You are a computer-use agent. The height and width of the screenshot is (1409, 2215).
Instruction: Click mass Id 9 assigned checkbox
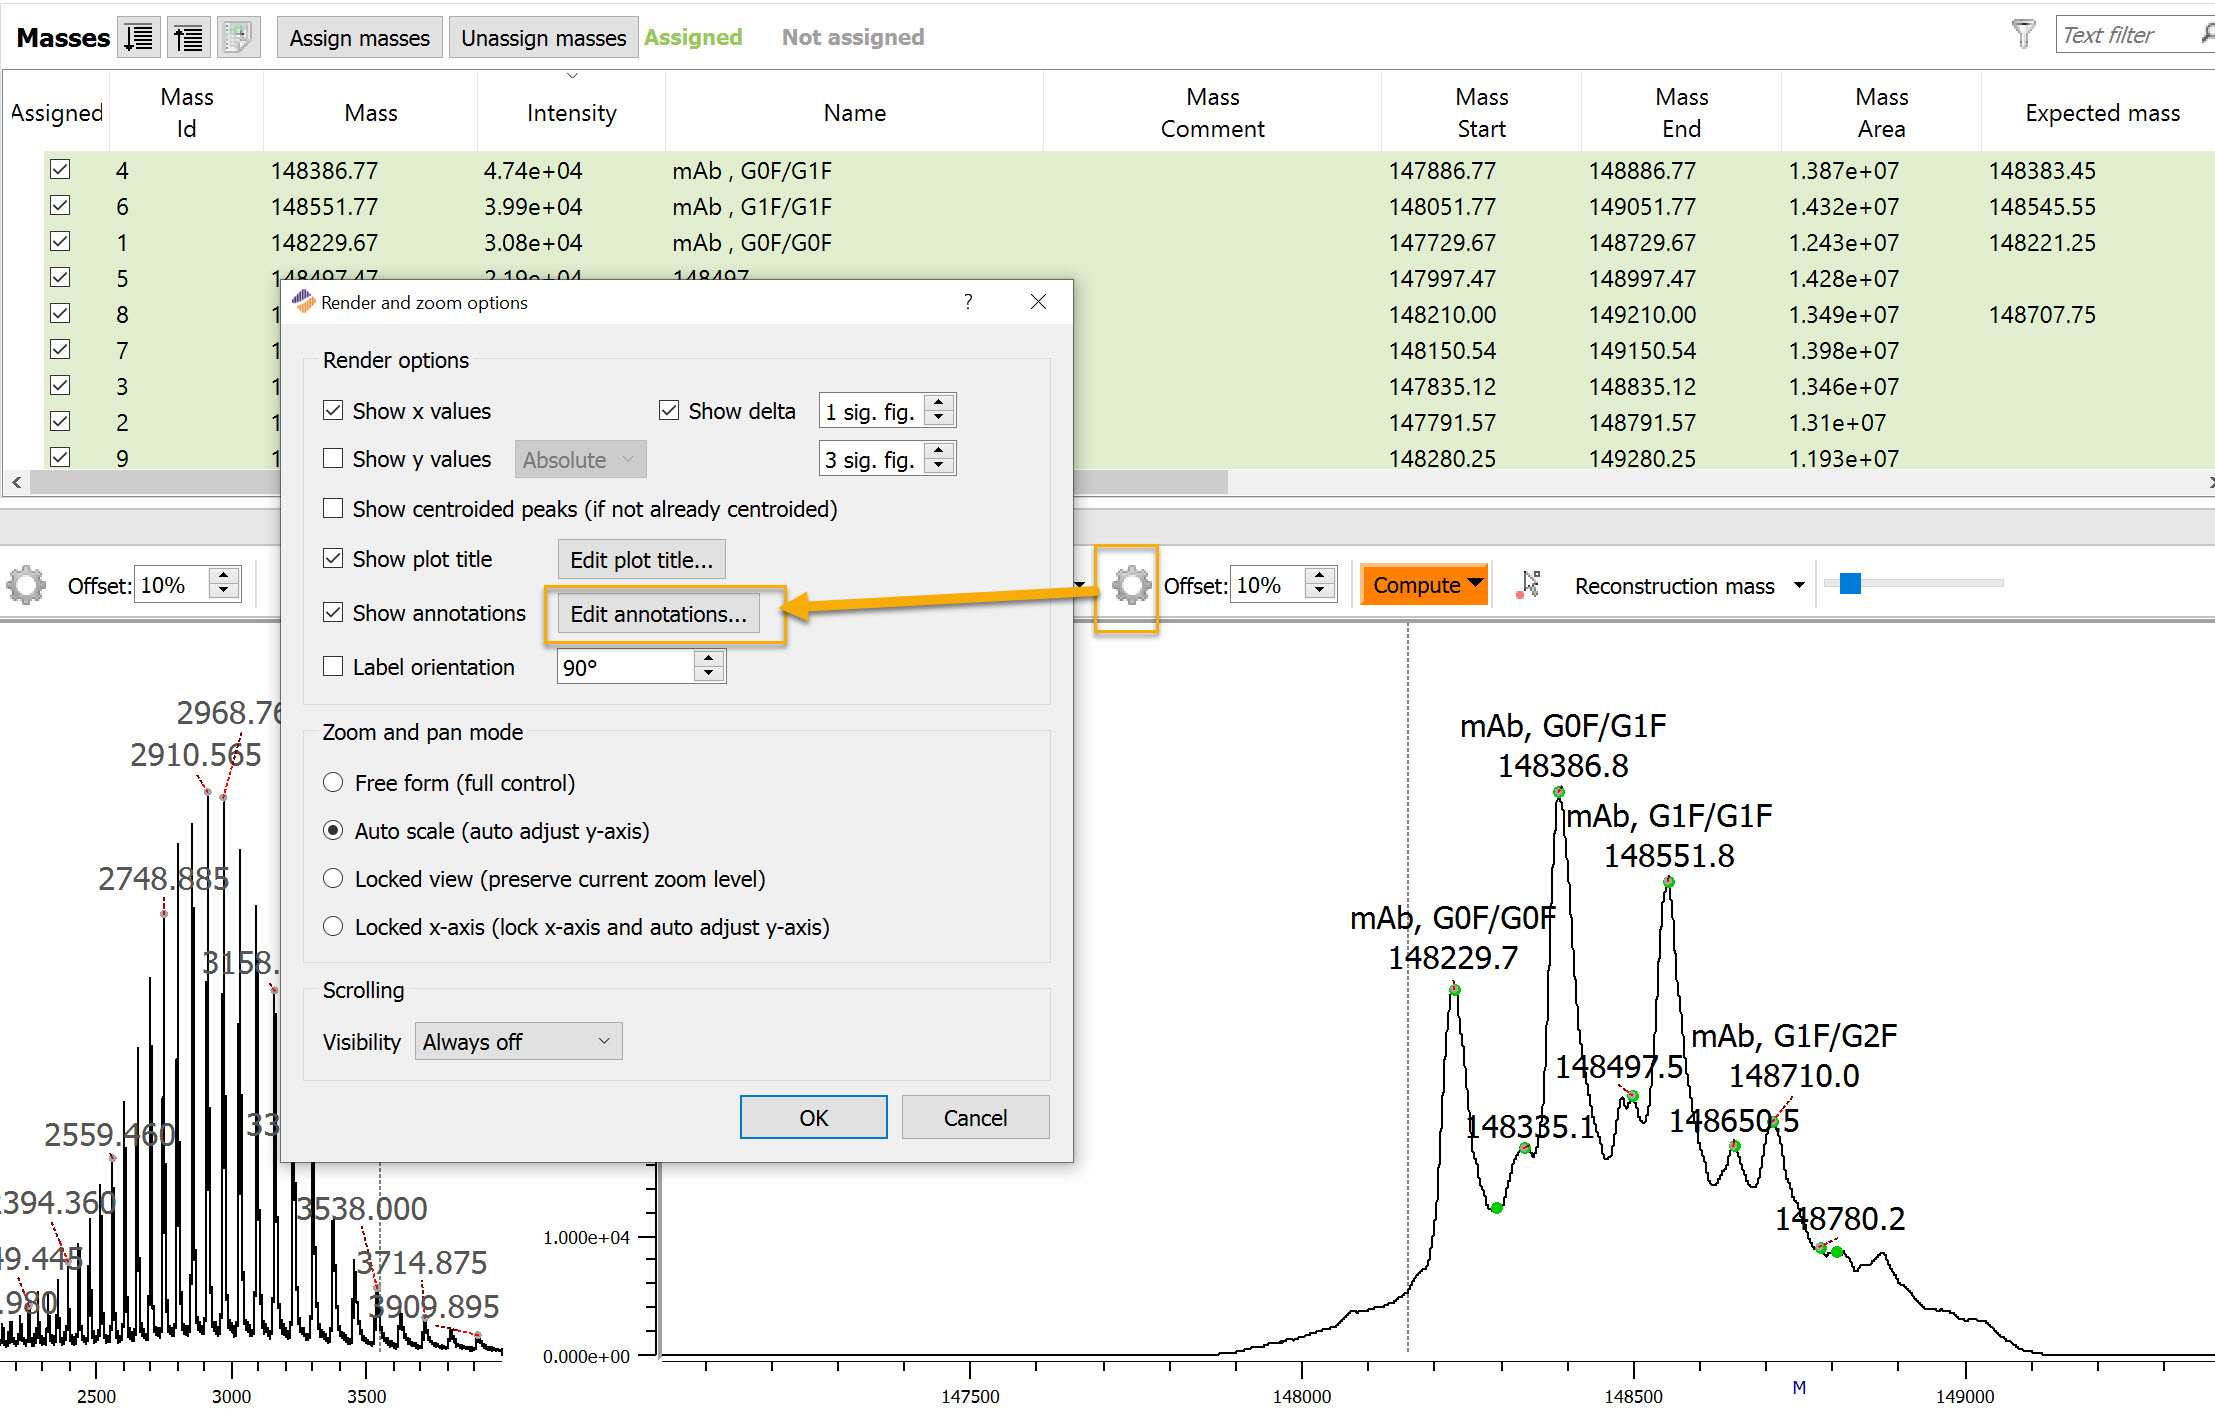pos(60,457)
